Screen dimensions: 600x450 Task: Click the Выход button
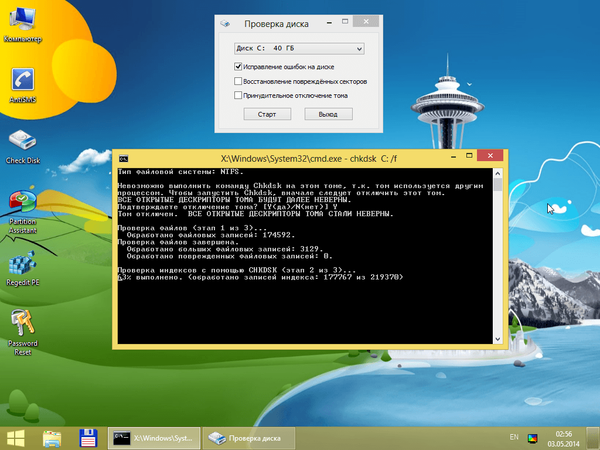click(328, 114)
